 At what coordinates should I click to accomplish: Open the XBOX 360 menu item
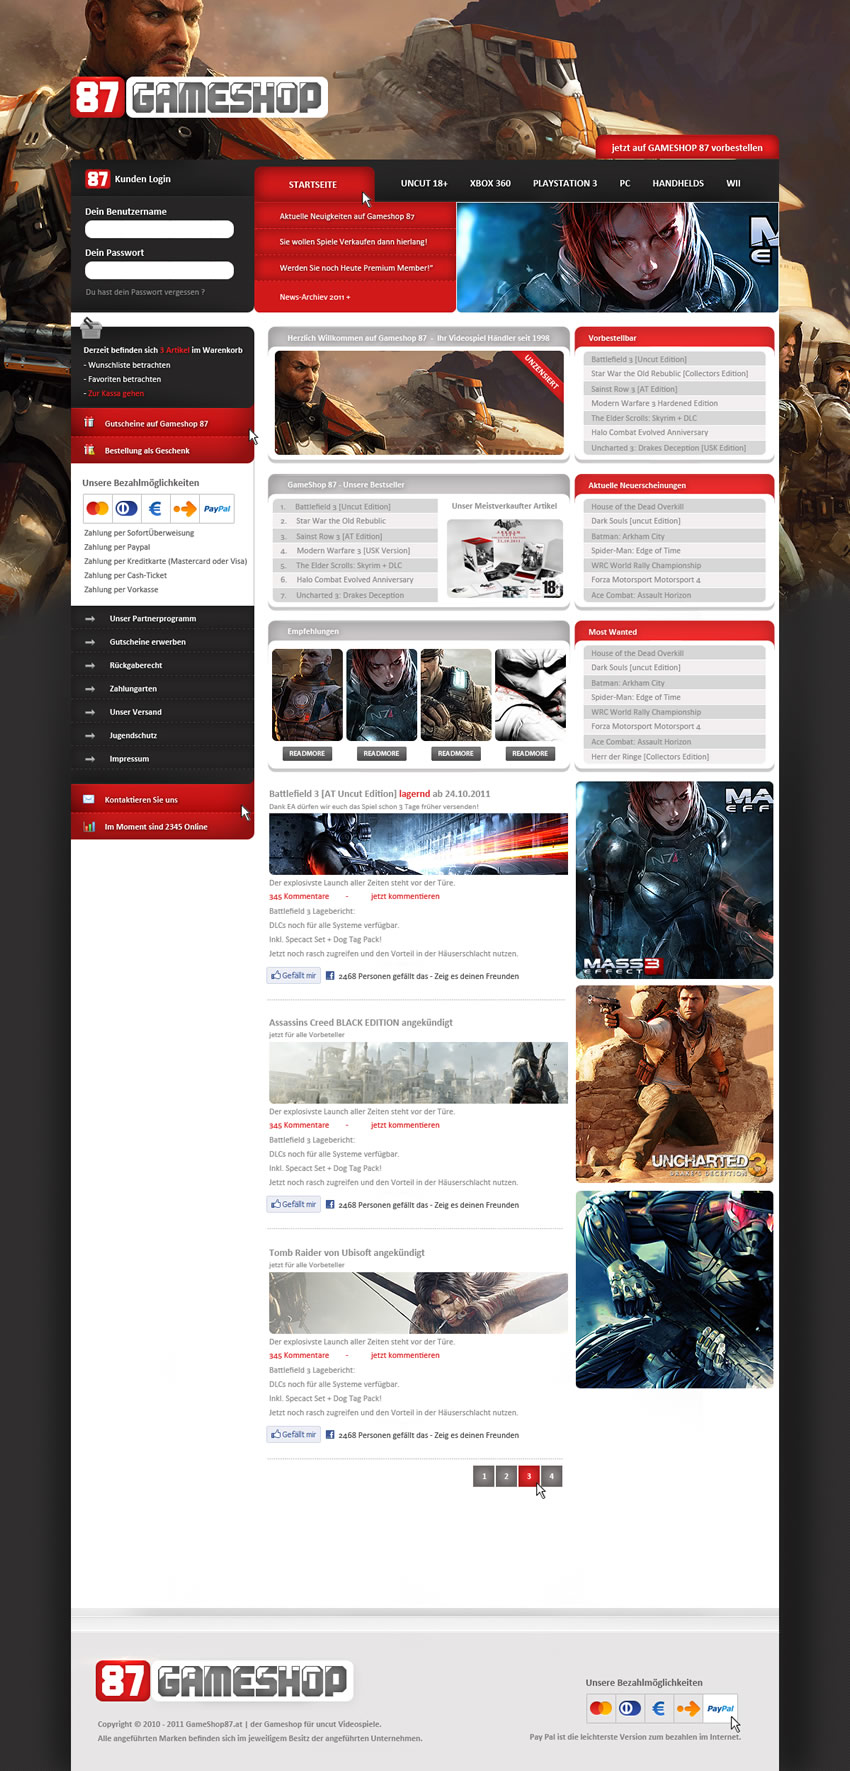click(x=490, y=184)
